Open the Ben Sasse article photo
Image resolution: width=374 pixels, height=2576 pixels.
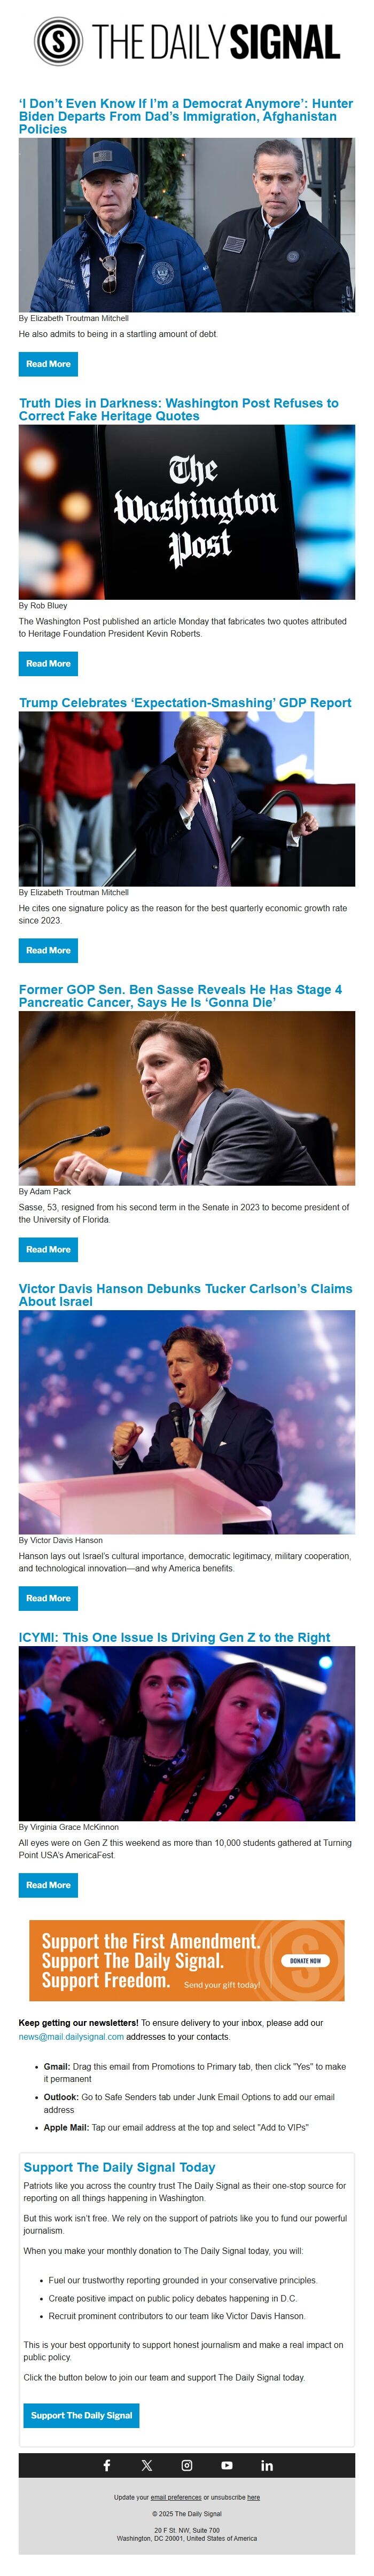[x=187, y=1098]
